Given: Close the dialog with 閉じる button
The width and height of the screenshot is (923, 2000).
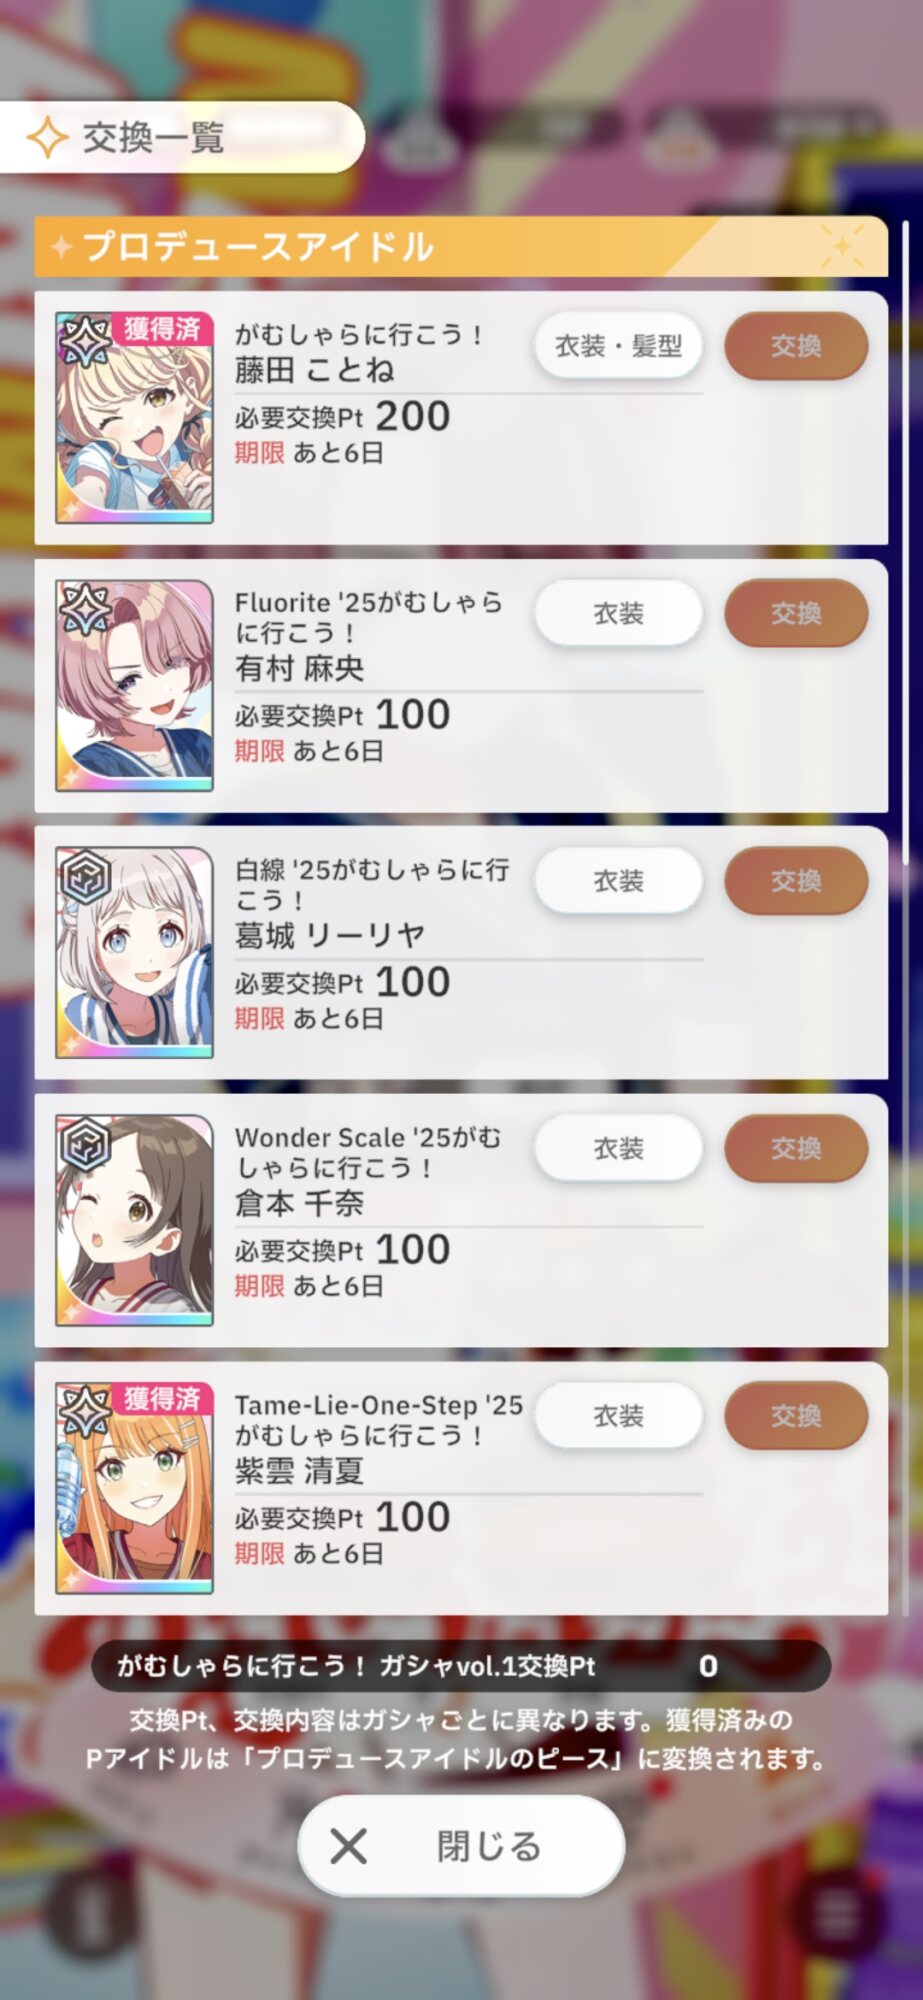Looking at the screenshot, I should 461,1846.
